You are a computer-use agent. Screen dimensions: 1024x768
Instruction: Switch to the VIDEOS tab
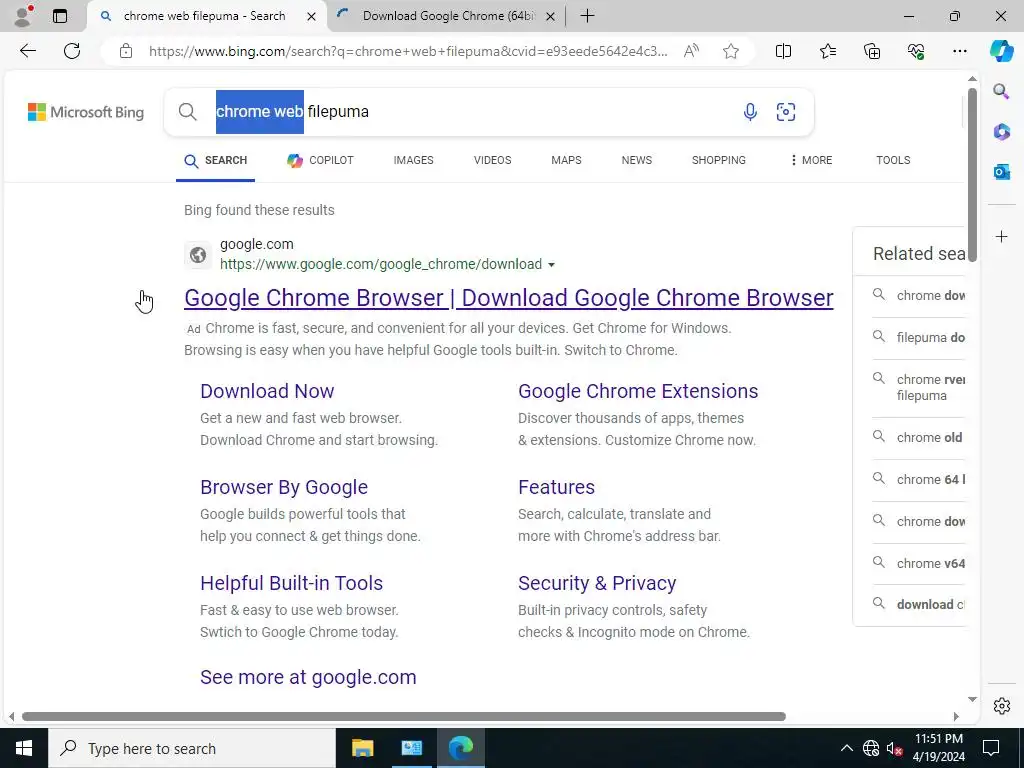pos(492,160)
